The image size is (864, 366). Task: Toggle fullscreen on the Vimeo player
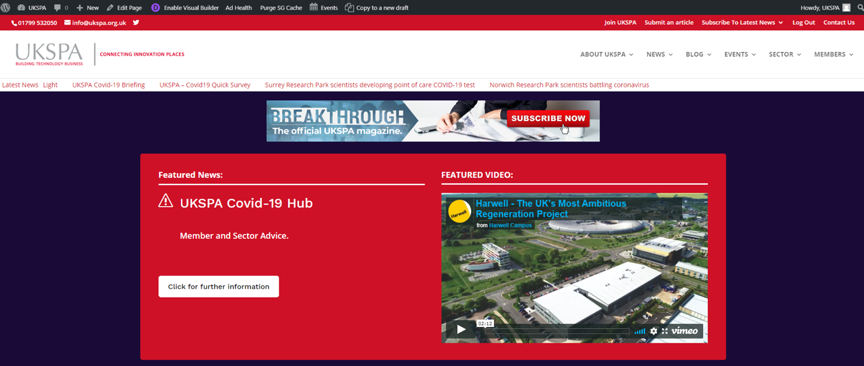tap(665, 331)
